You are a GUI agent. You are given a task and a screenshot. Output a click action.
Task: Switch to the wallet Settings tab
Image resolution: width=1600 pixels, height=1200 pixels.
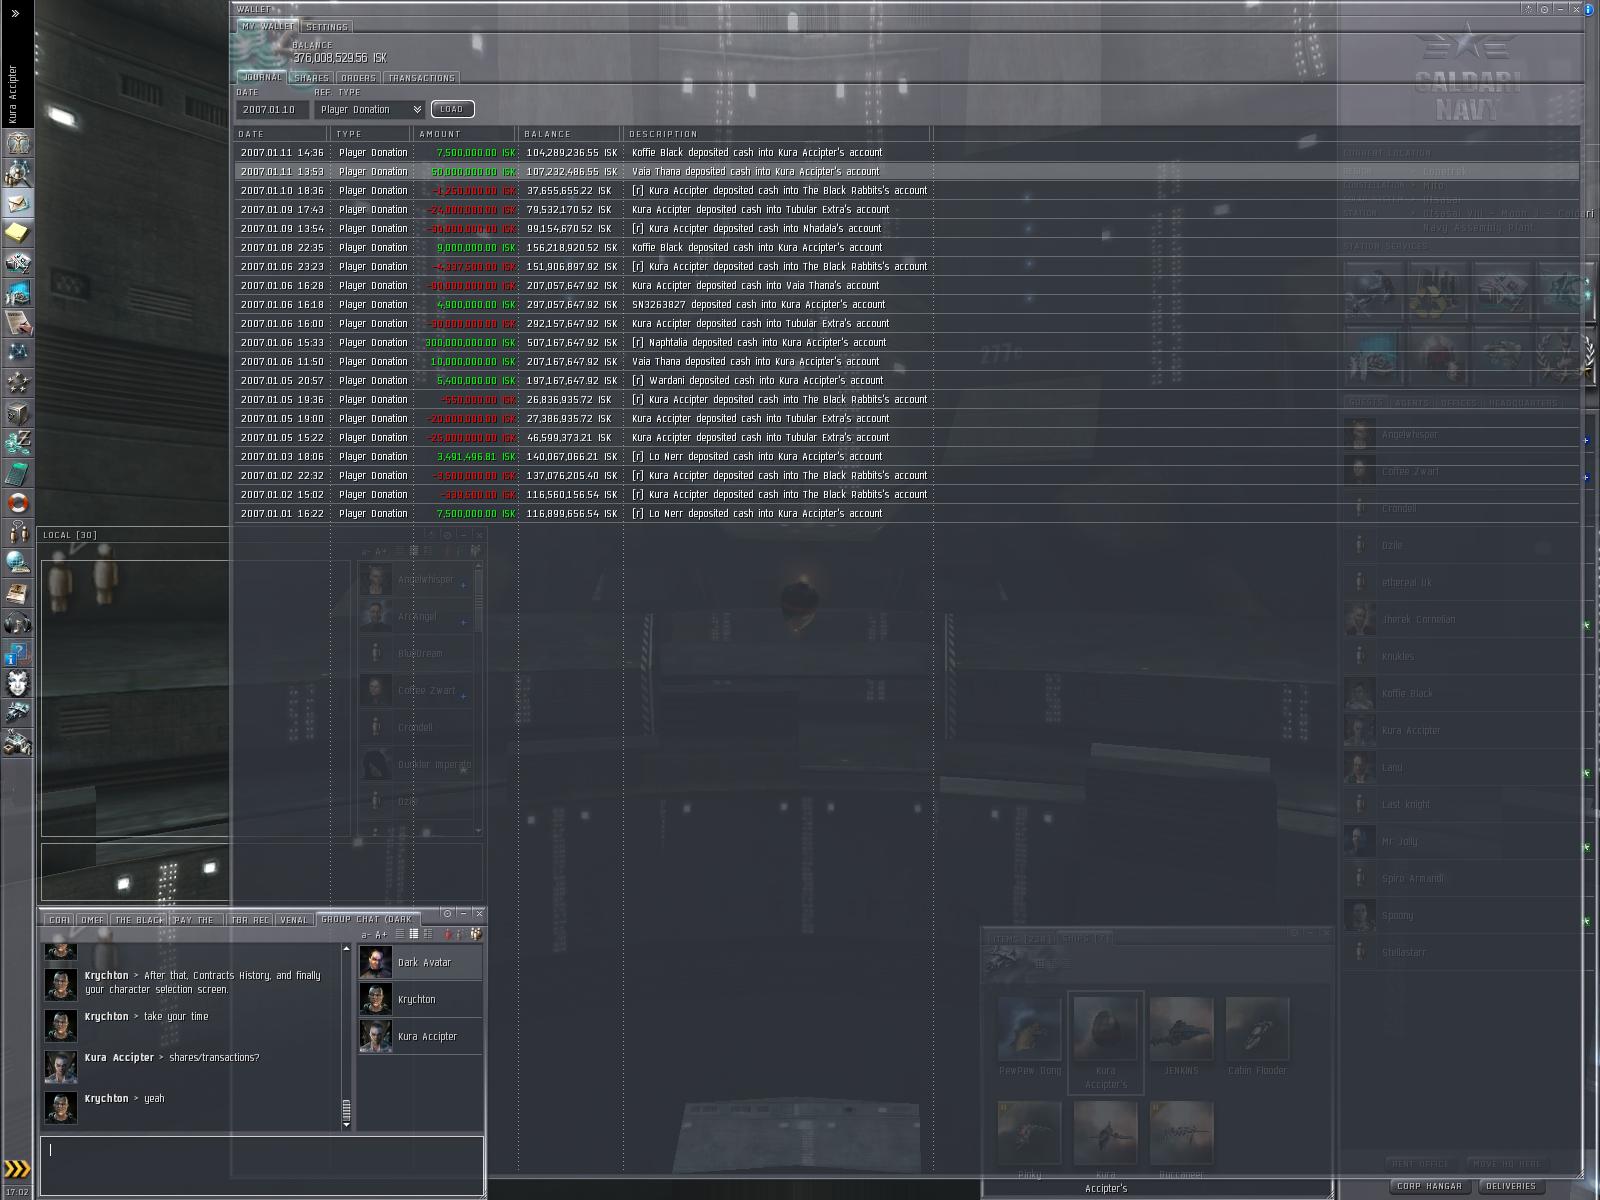327,27
